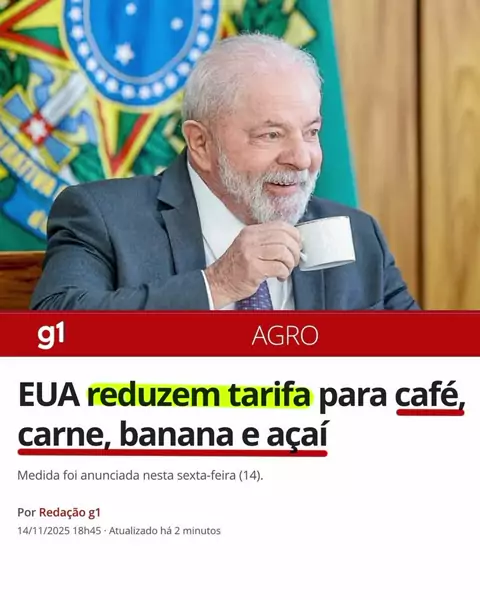
Task: Click the word 'carne' in the headline
Action: 61,436
